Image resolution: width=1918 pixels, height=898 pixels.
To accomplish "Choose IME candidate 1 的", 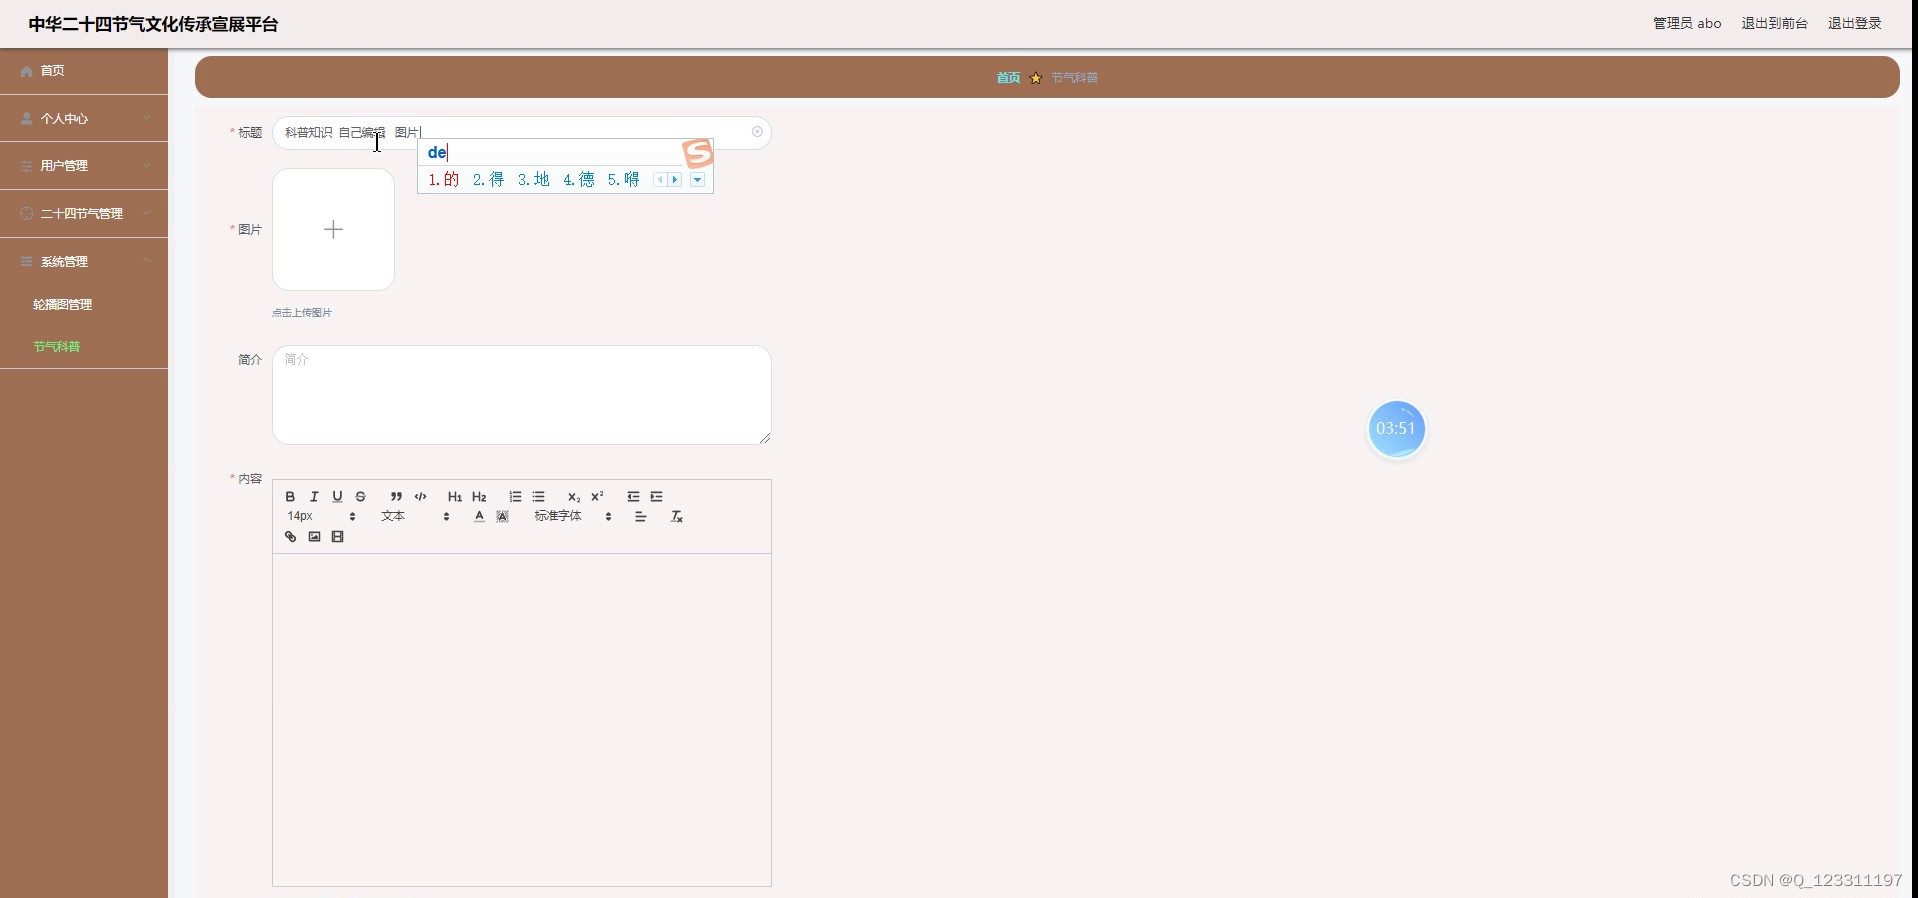I will 443,180.
